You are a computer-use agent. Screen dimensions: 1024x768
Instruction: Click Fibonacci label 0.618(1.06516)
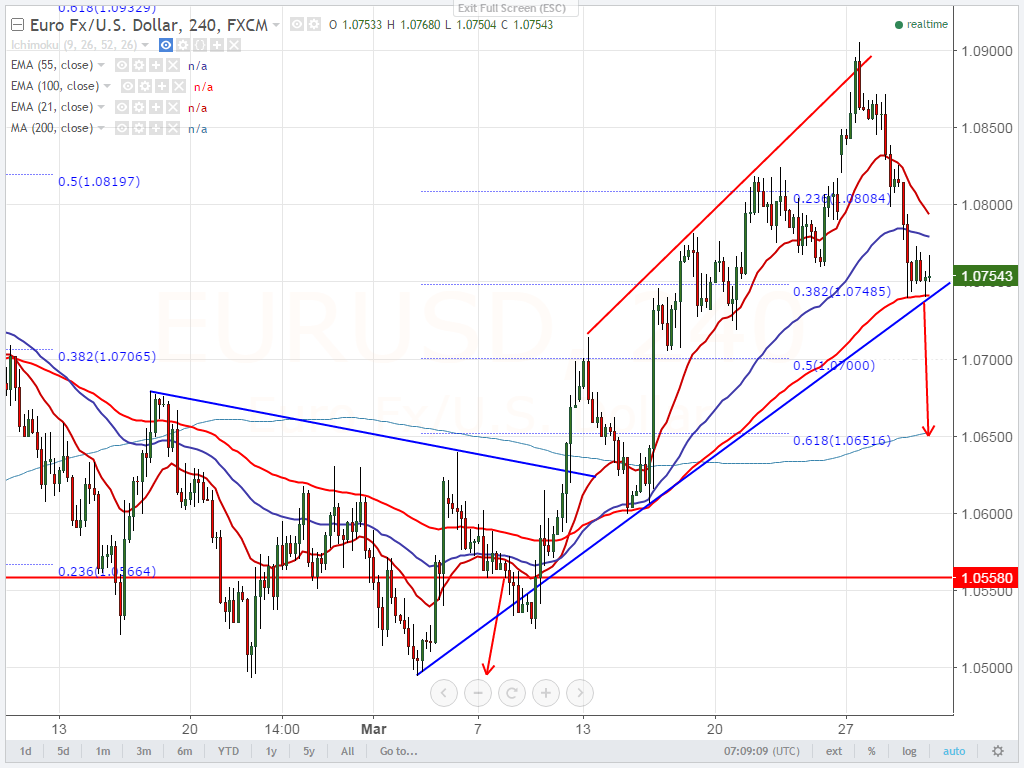(842, 441)
